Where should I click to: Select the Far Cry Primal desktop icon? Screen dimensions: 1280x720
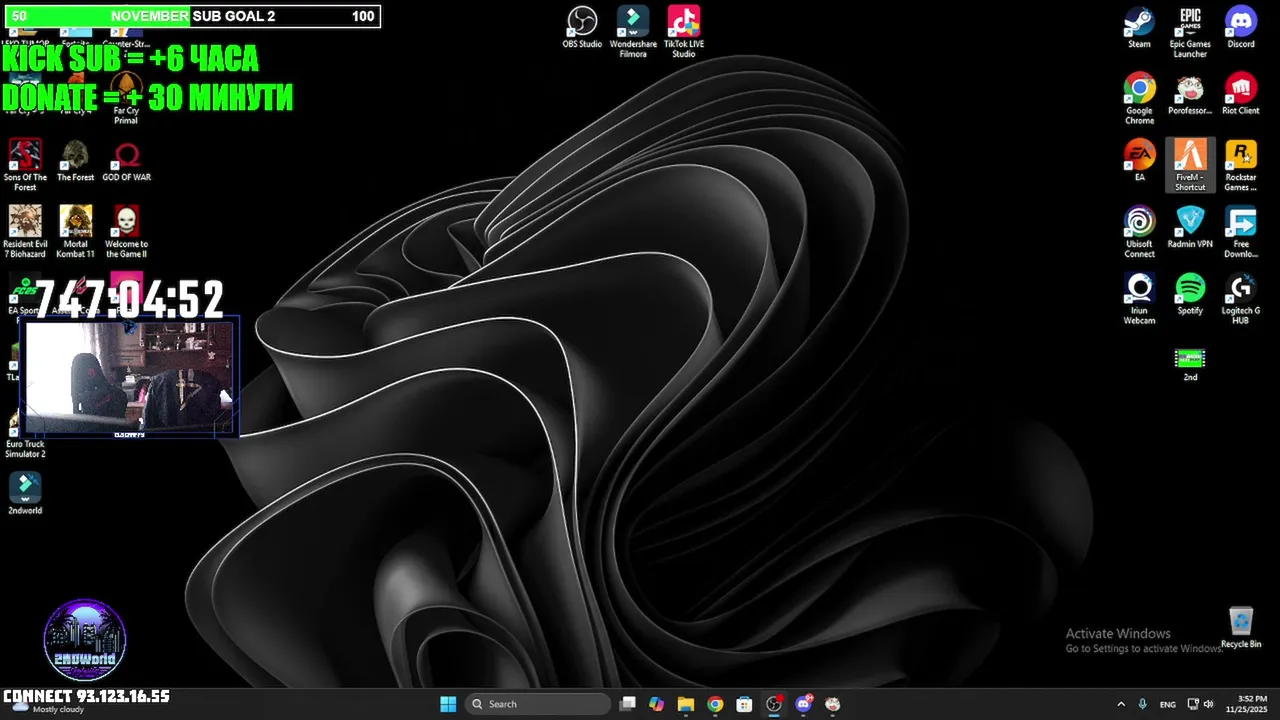coord(126,98)
